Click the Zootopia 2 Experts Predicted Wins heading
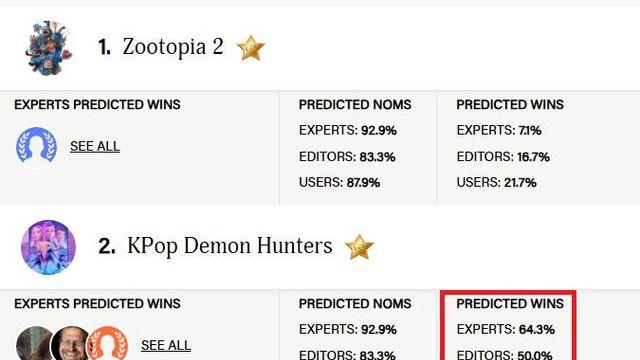Viewport: 640px width, 360px height. [x=97, y=104]
